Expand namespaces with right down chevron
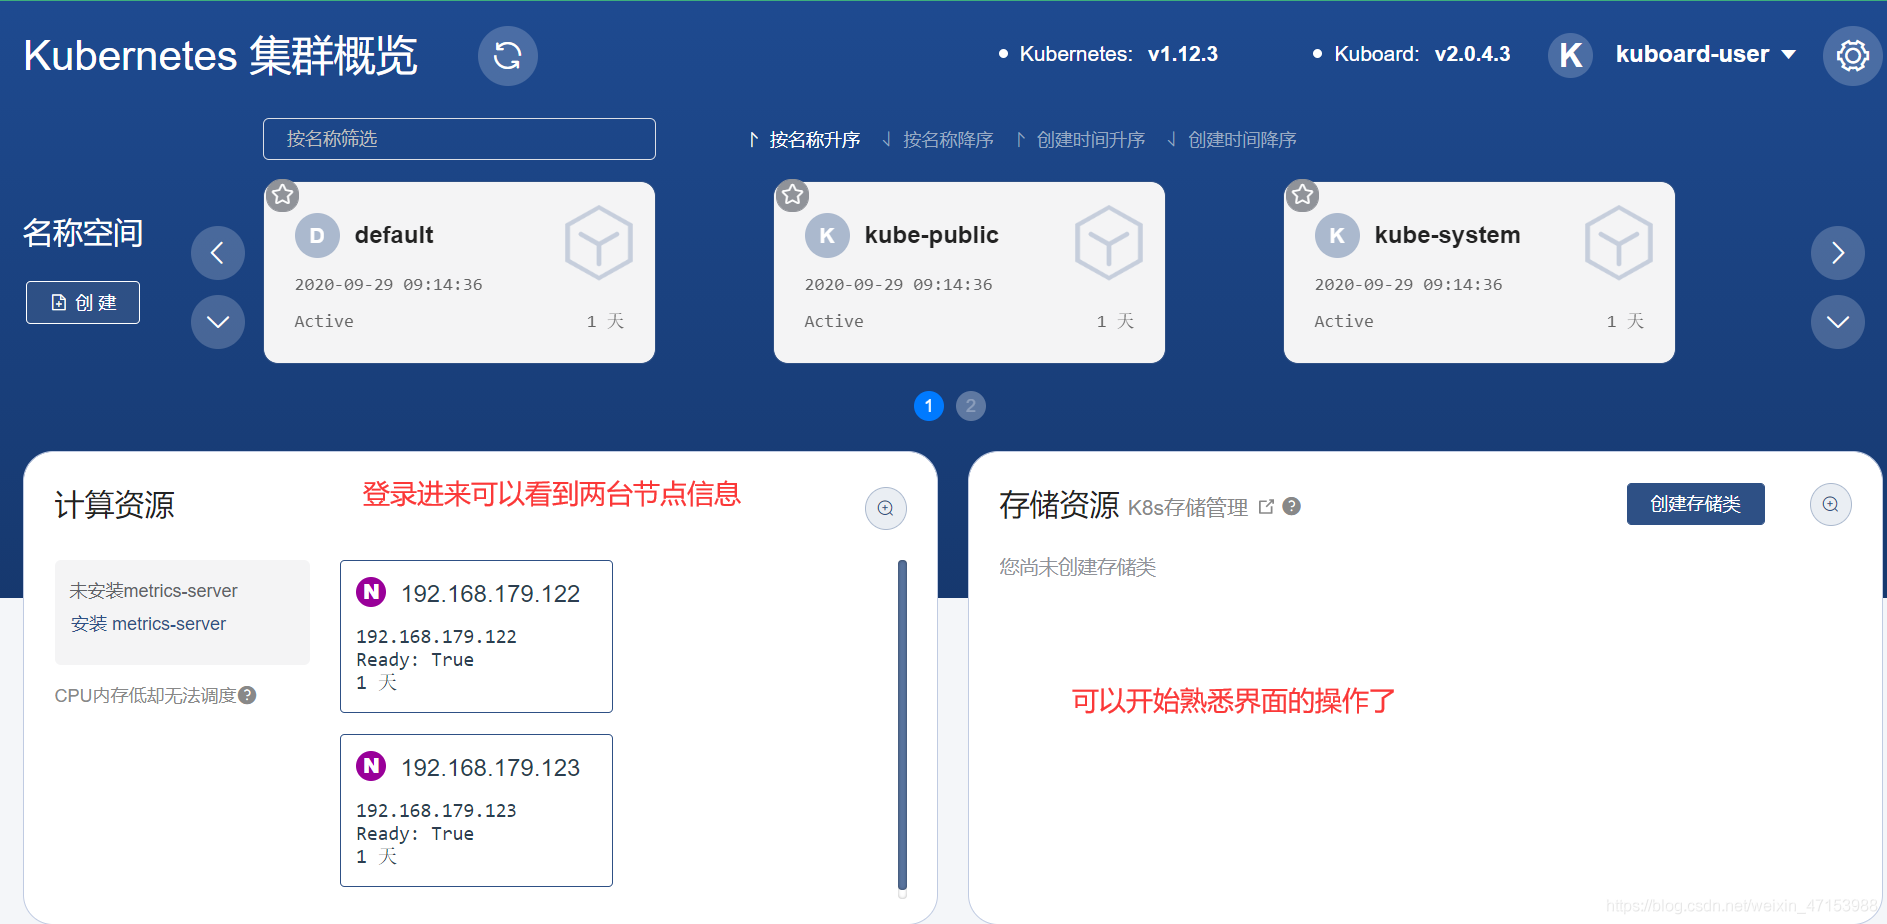The image size is (1887, 924). 1838,322
